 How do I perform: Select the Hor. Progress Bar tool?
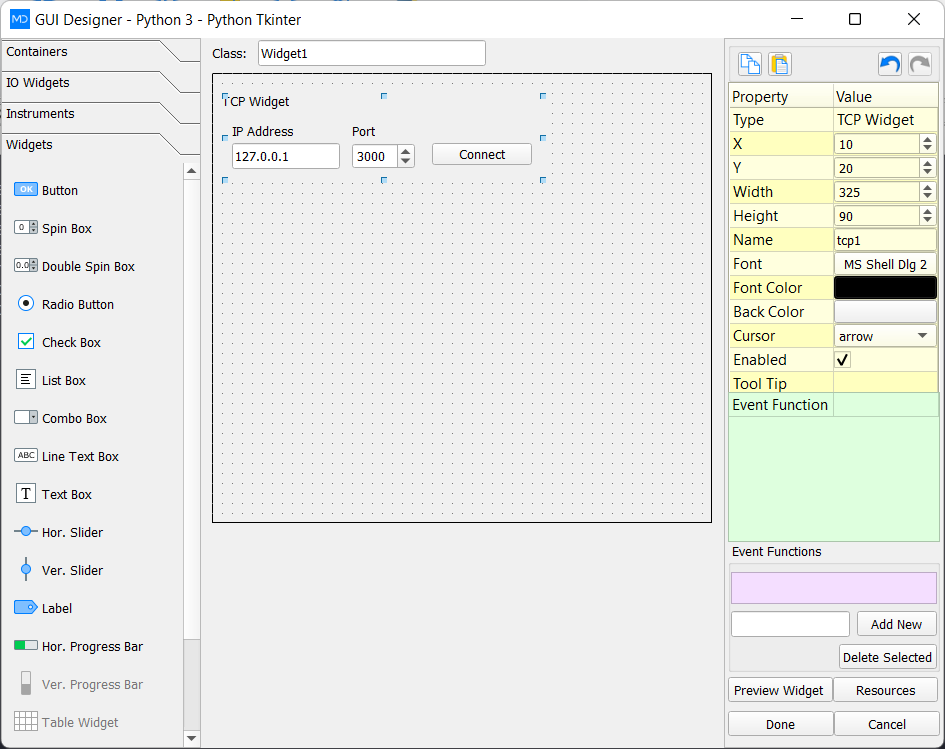click(x=90, y=646)
